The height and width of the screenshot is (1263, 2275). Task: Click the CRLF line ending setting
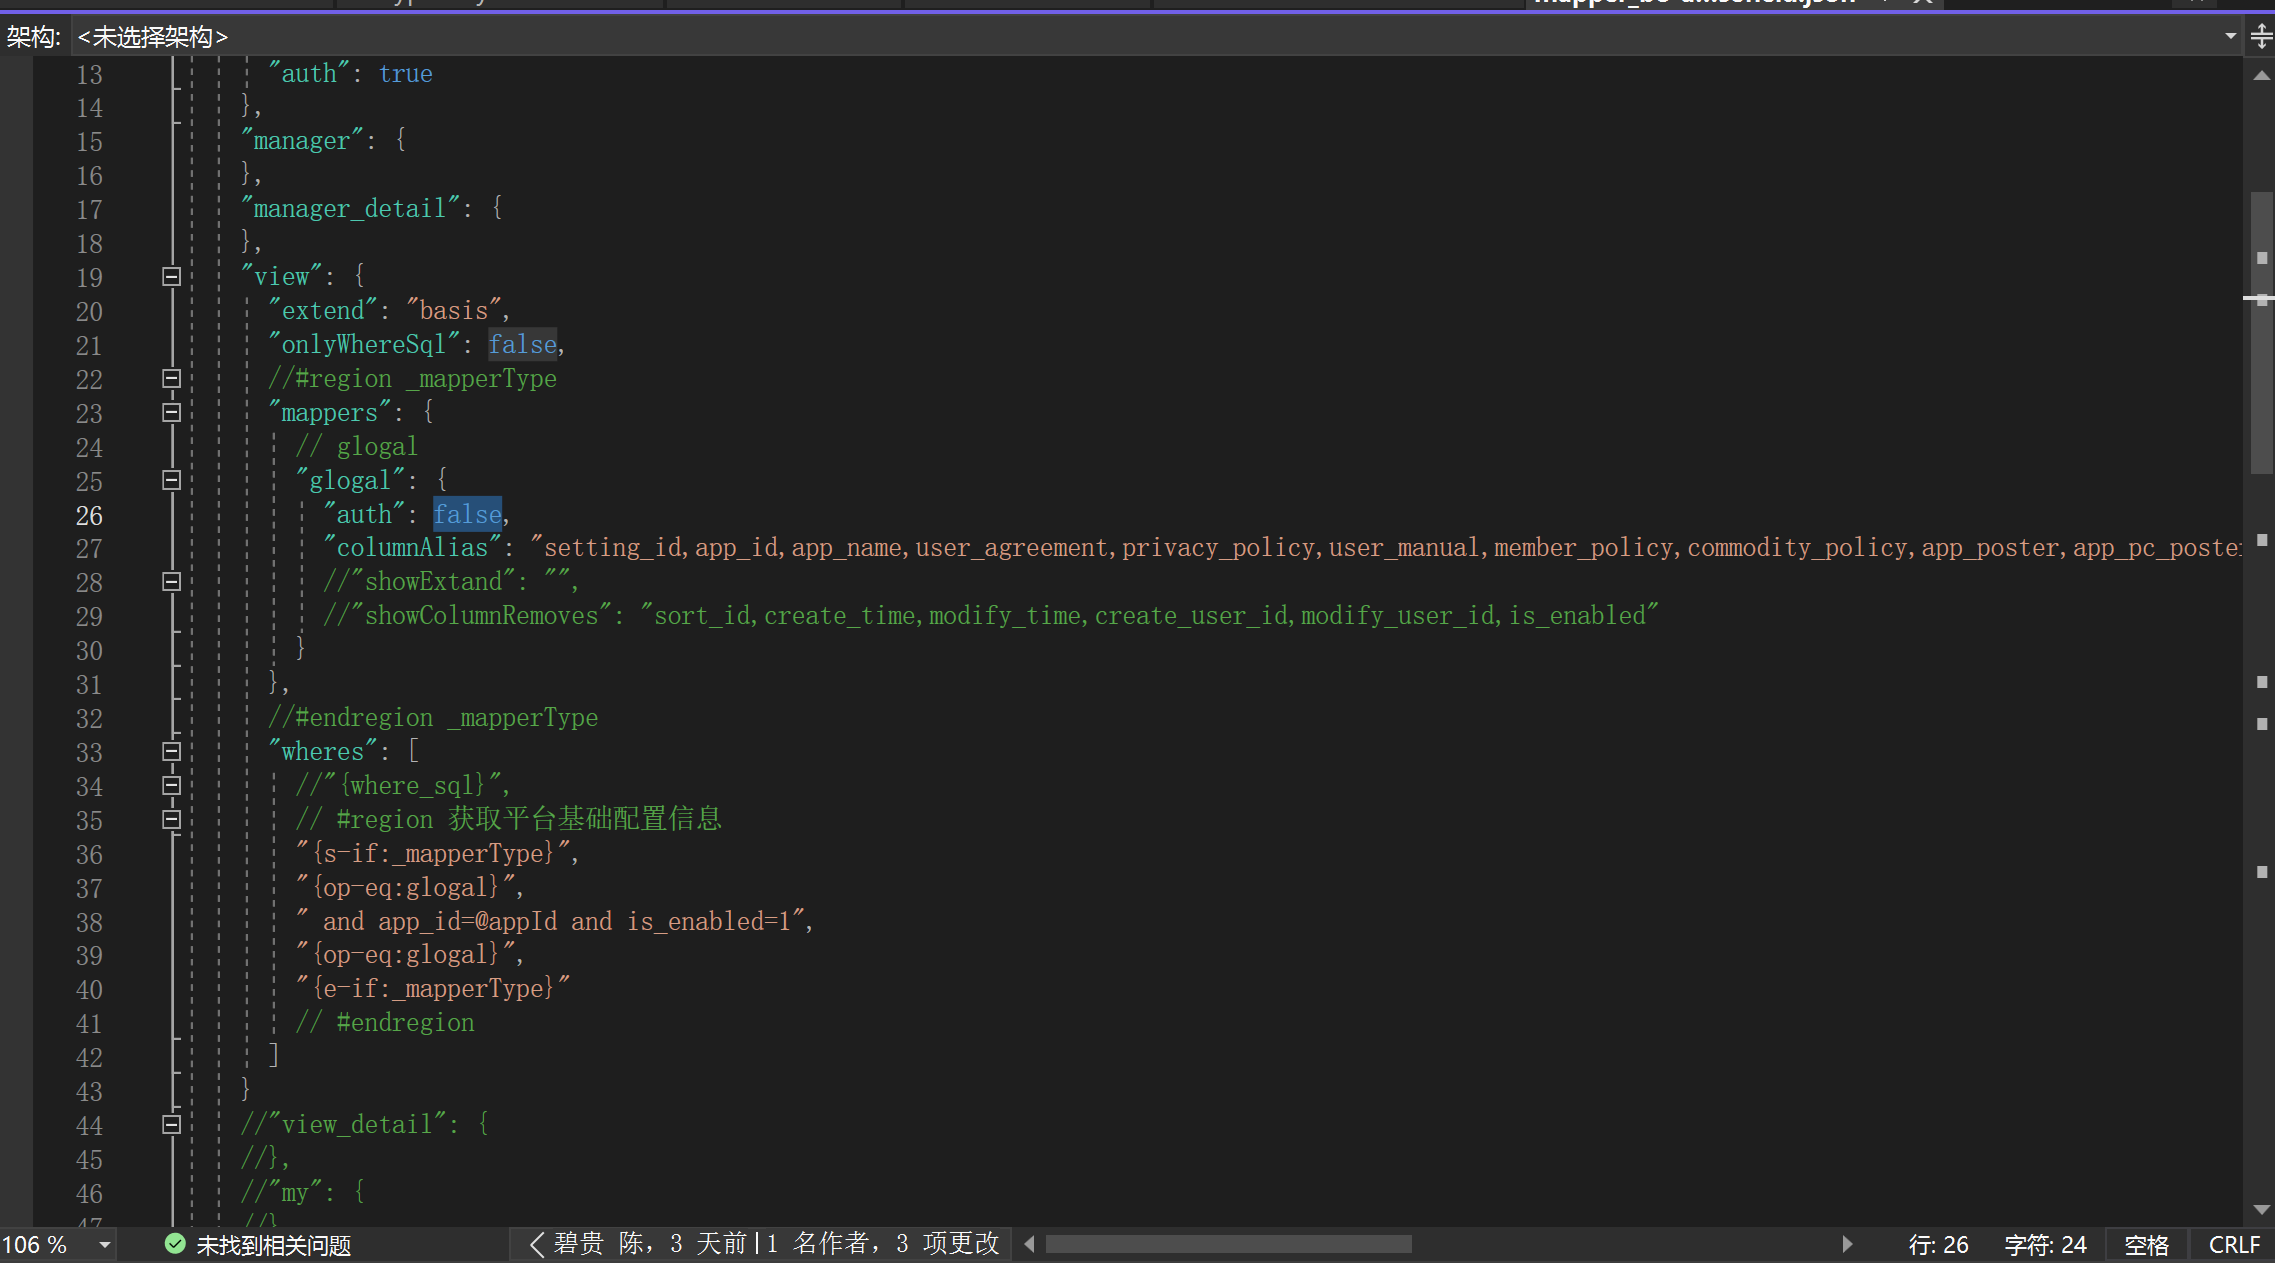[x=2234, y=1245]
